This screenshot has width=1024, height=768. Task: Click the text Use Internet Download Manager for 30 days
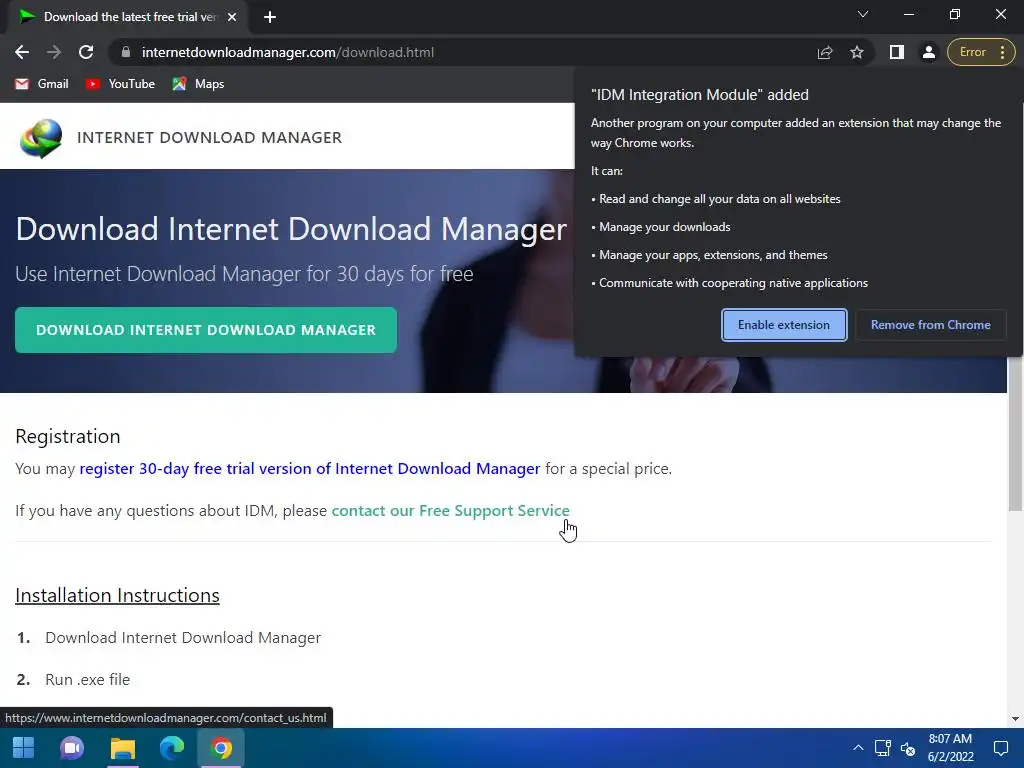click(x=244, y=274)
